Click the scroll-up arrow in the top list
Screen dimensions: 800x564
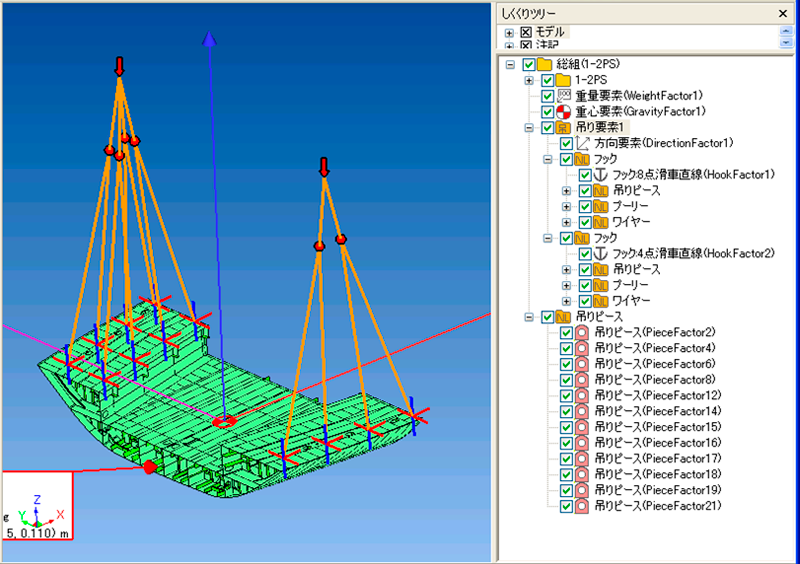[x=786, y=31]
